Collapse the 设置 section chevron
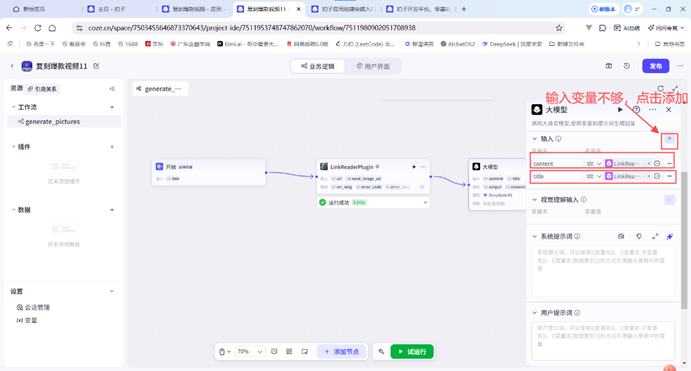The height and width of the screenshot is (371, 691). click(112, 291)
